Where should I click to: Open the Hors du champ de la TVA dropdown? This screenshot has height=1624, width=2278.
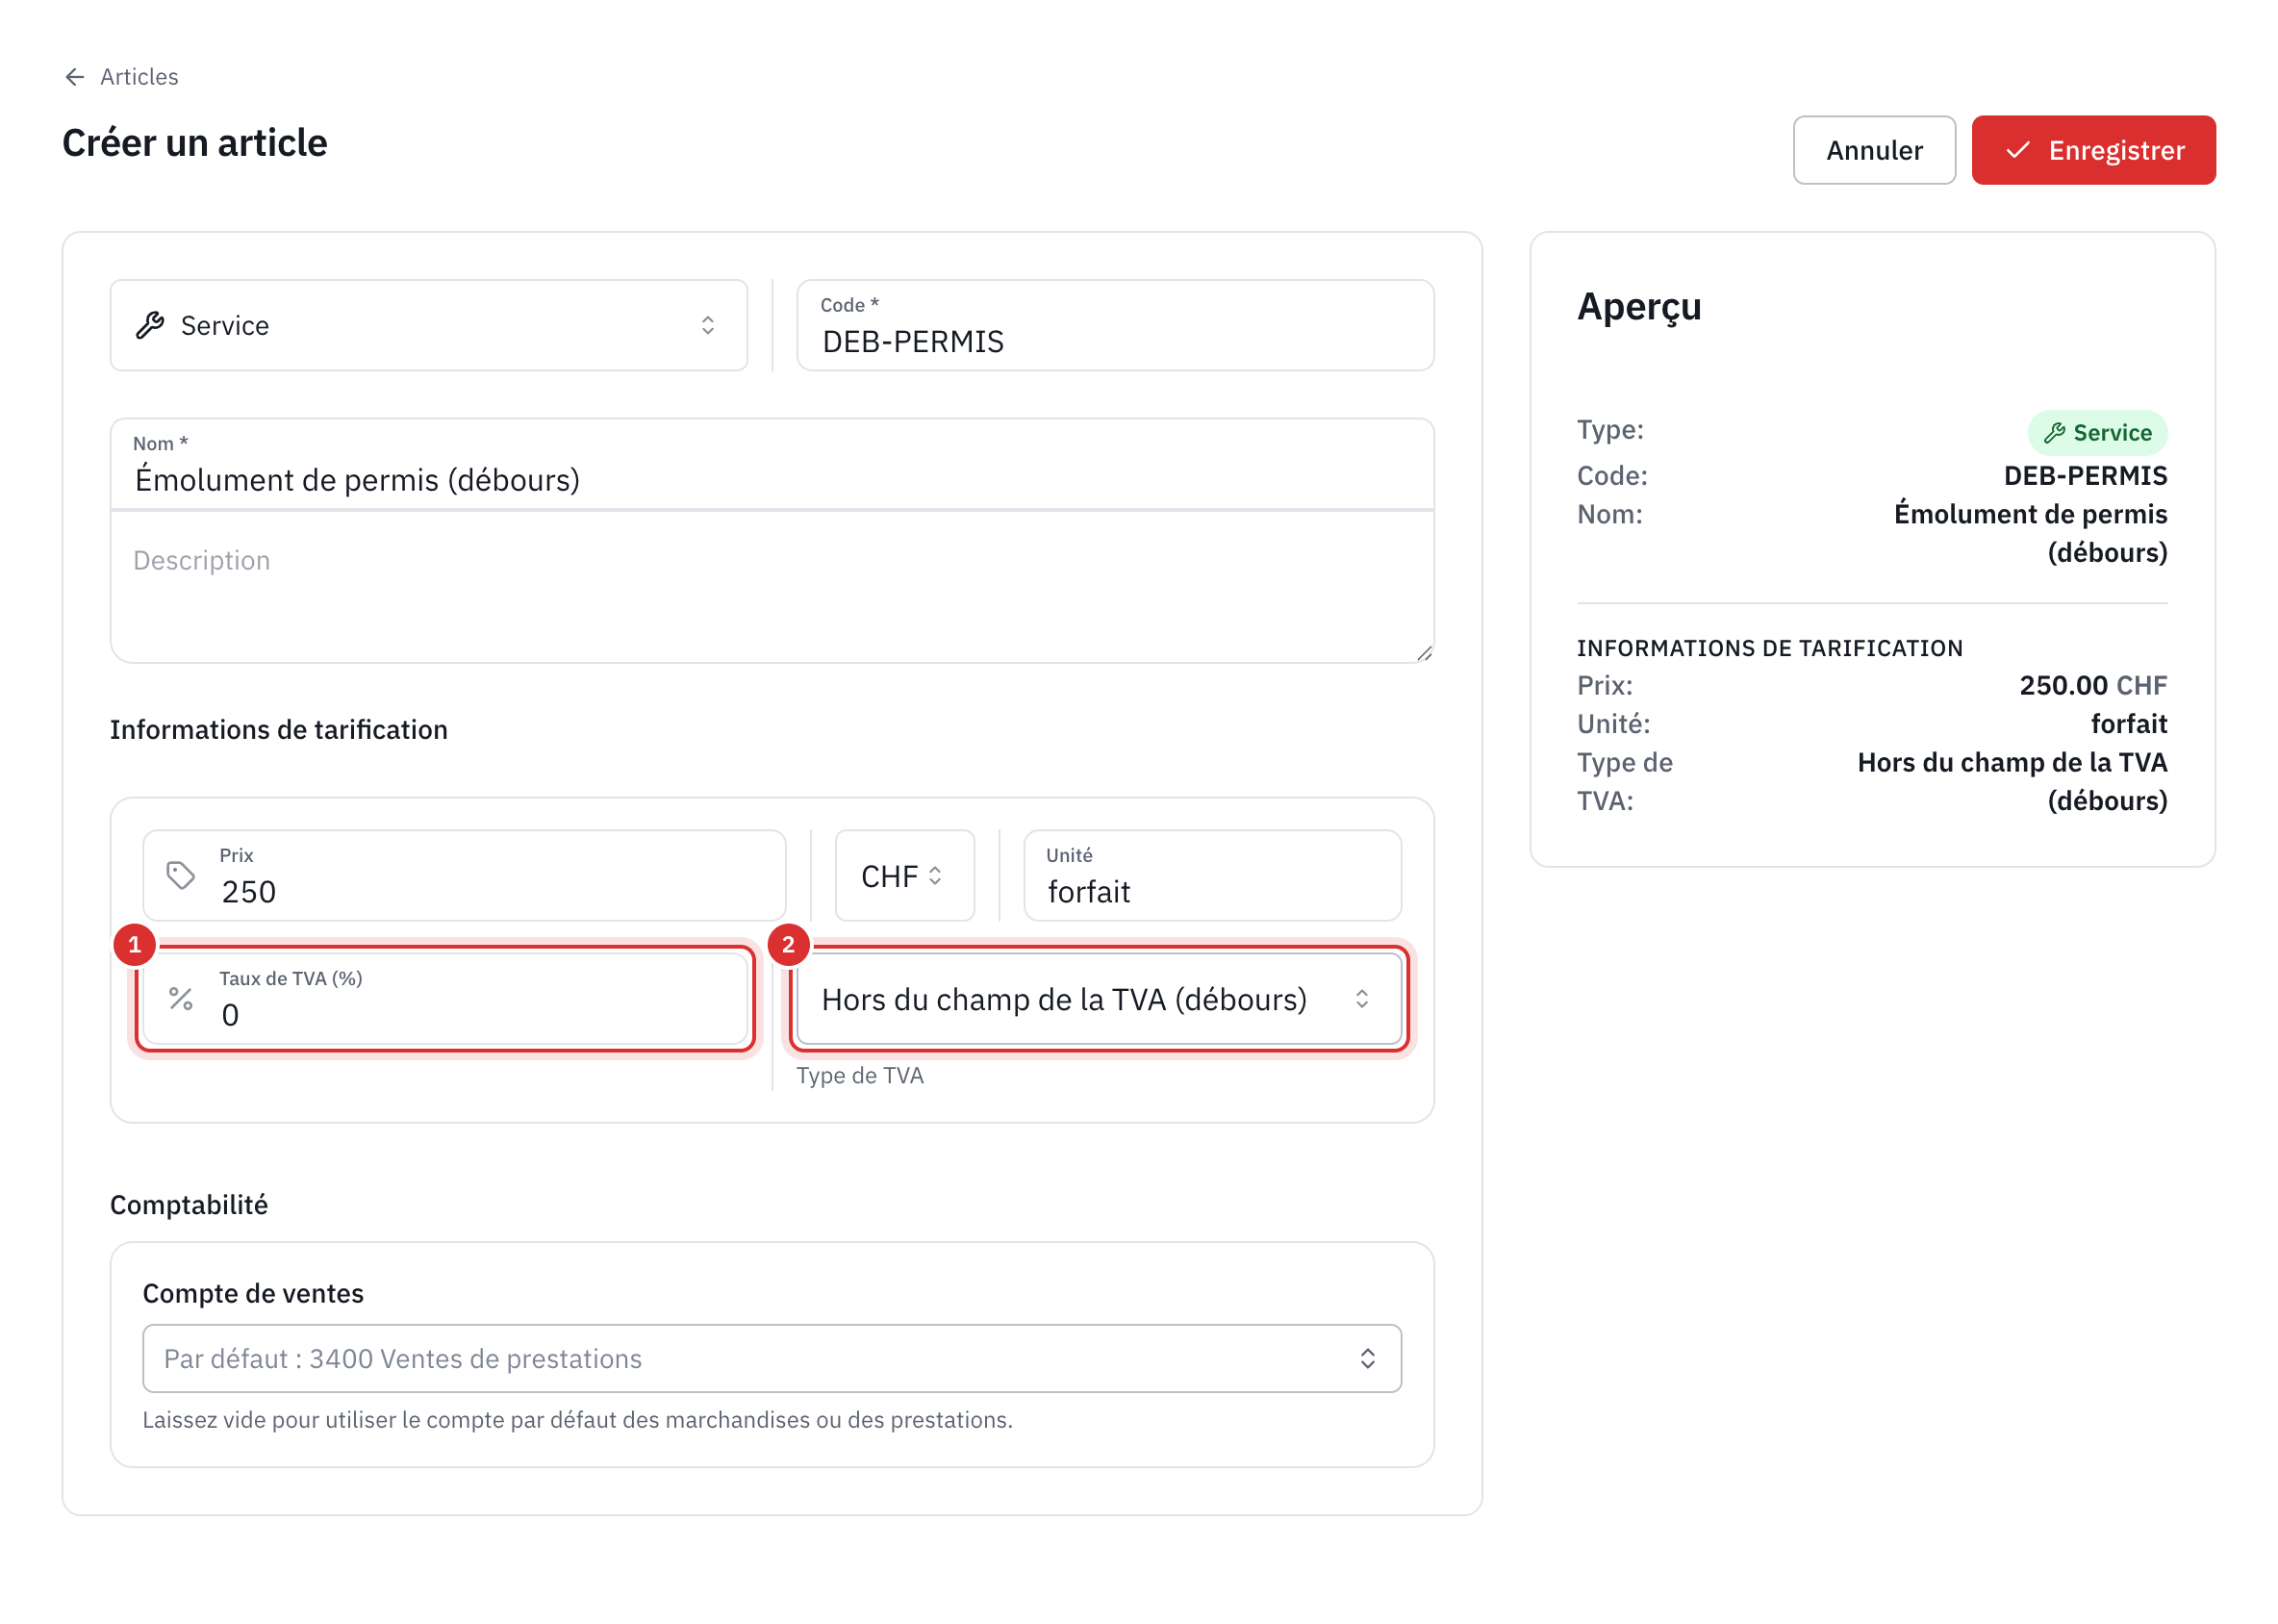(x=1099, y=998)
